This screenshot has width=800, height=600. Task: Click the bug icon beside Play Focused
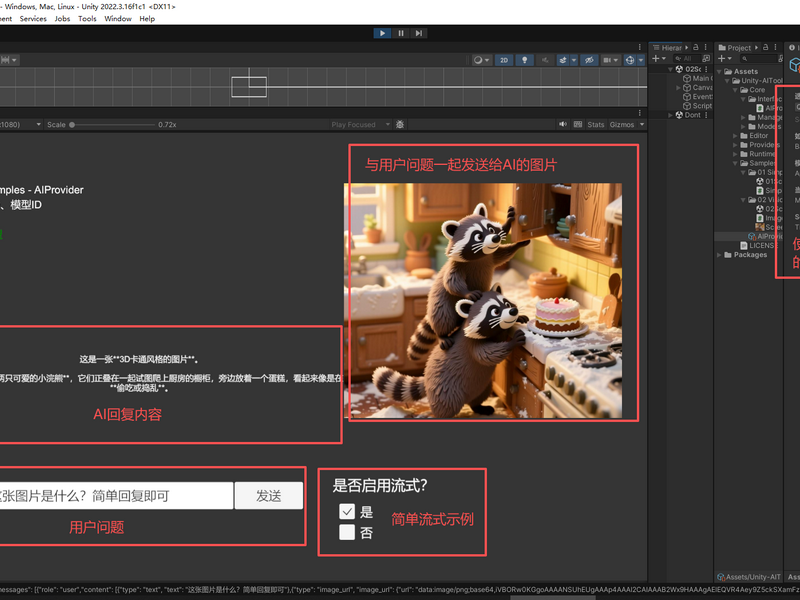400,124
